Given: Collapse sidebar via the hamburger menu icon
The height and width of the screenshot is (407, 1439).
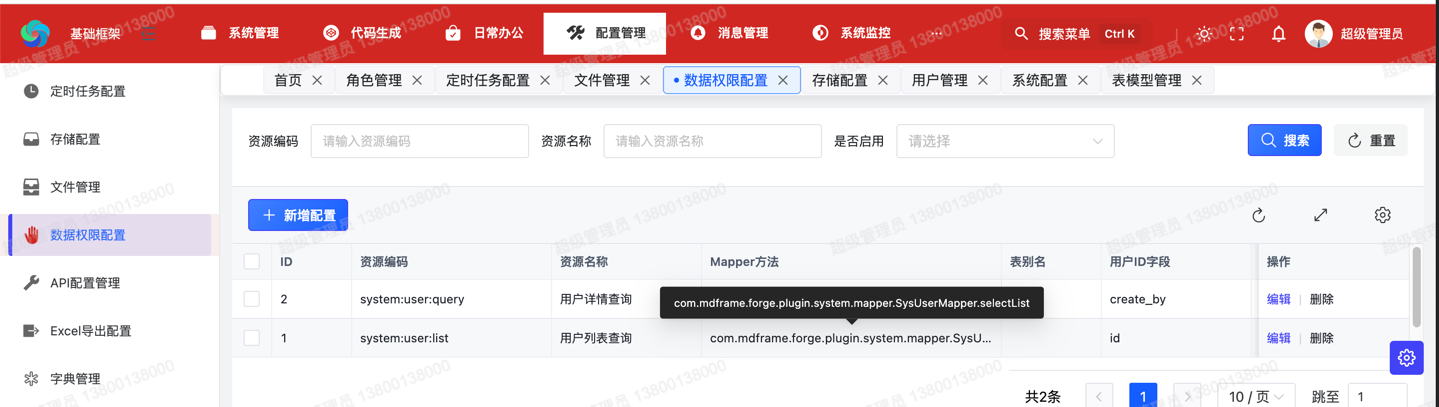Looking at the screenshot, I should click(x=148, y=34).
